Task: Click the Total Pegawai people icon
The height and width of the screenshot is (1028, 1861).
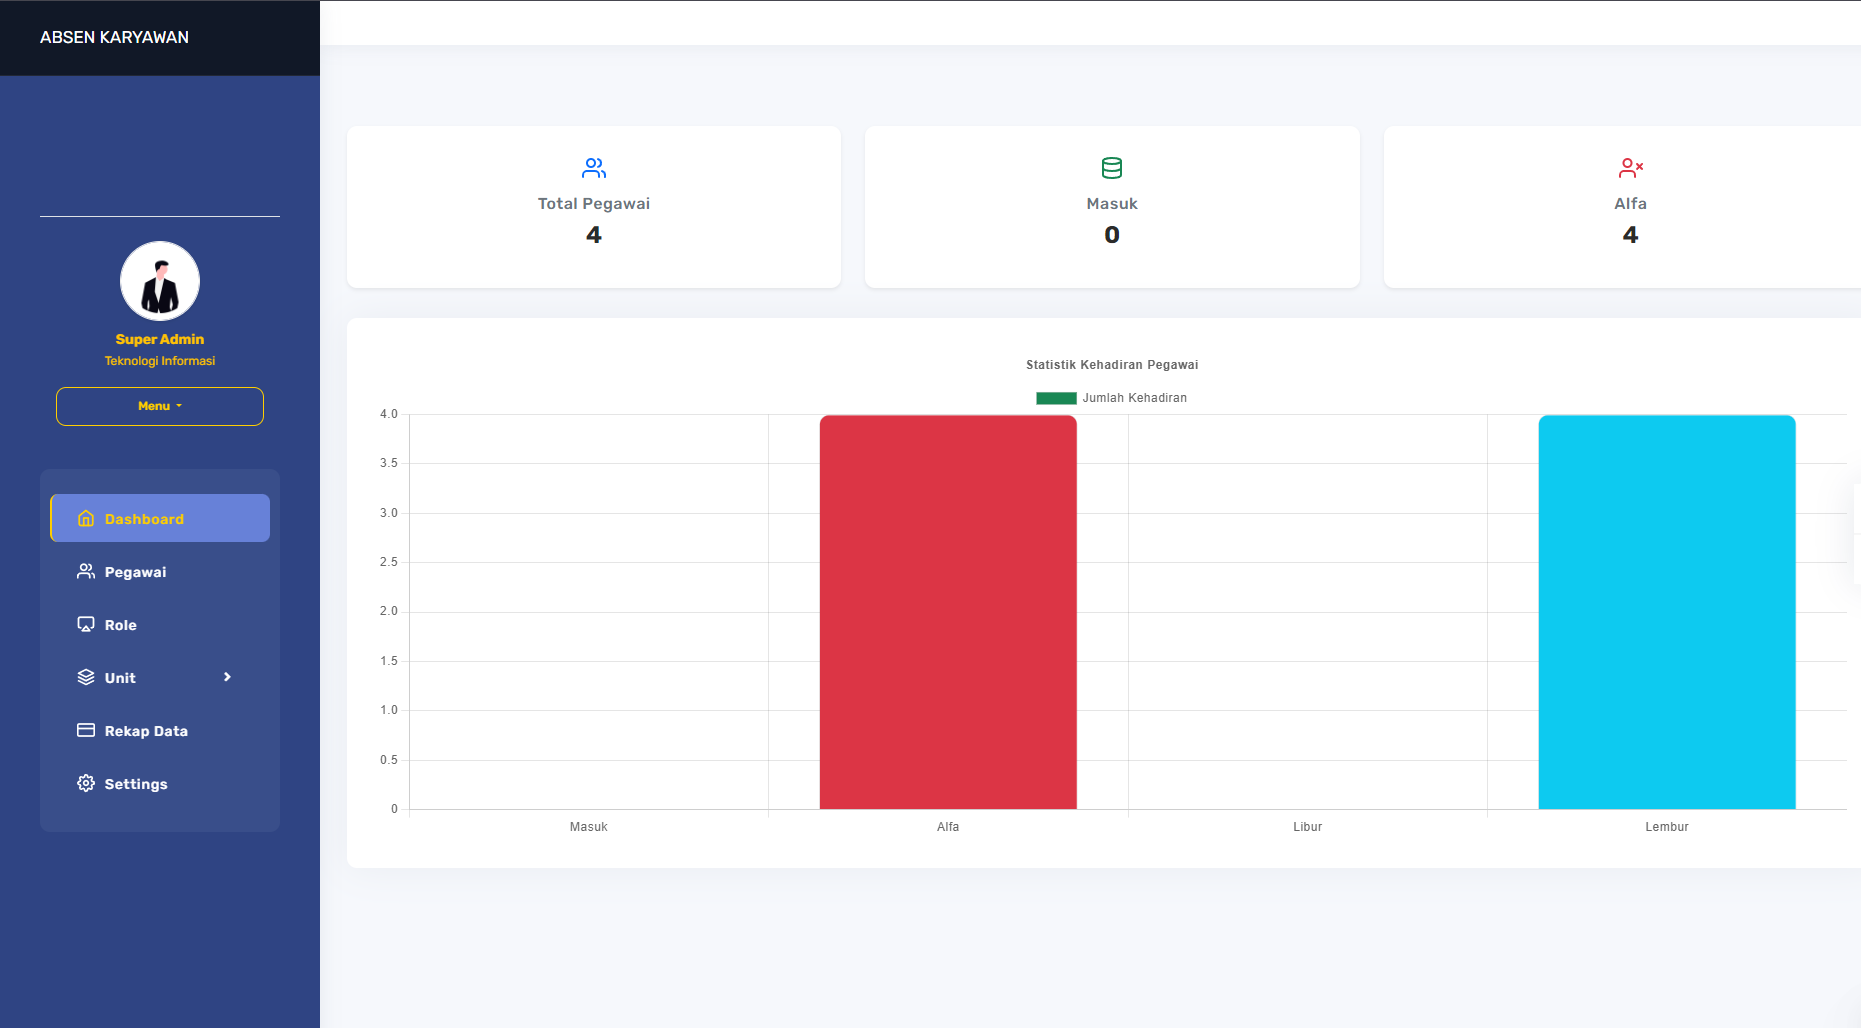Action: [x=594, y=167]
